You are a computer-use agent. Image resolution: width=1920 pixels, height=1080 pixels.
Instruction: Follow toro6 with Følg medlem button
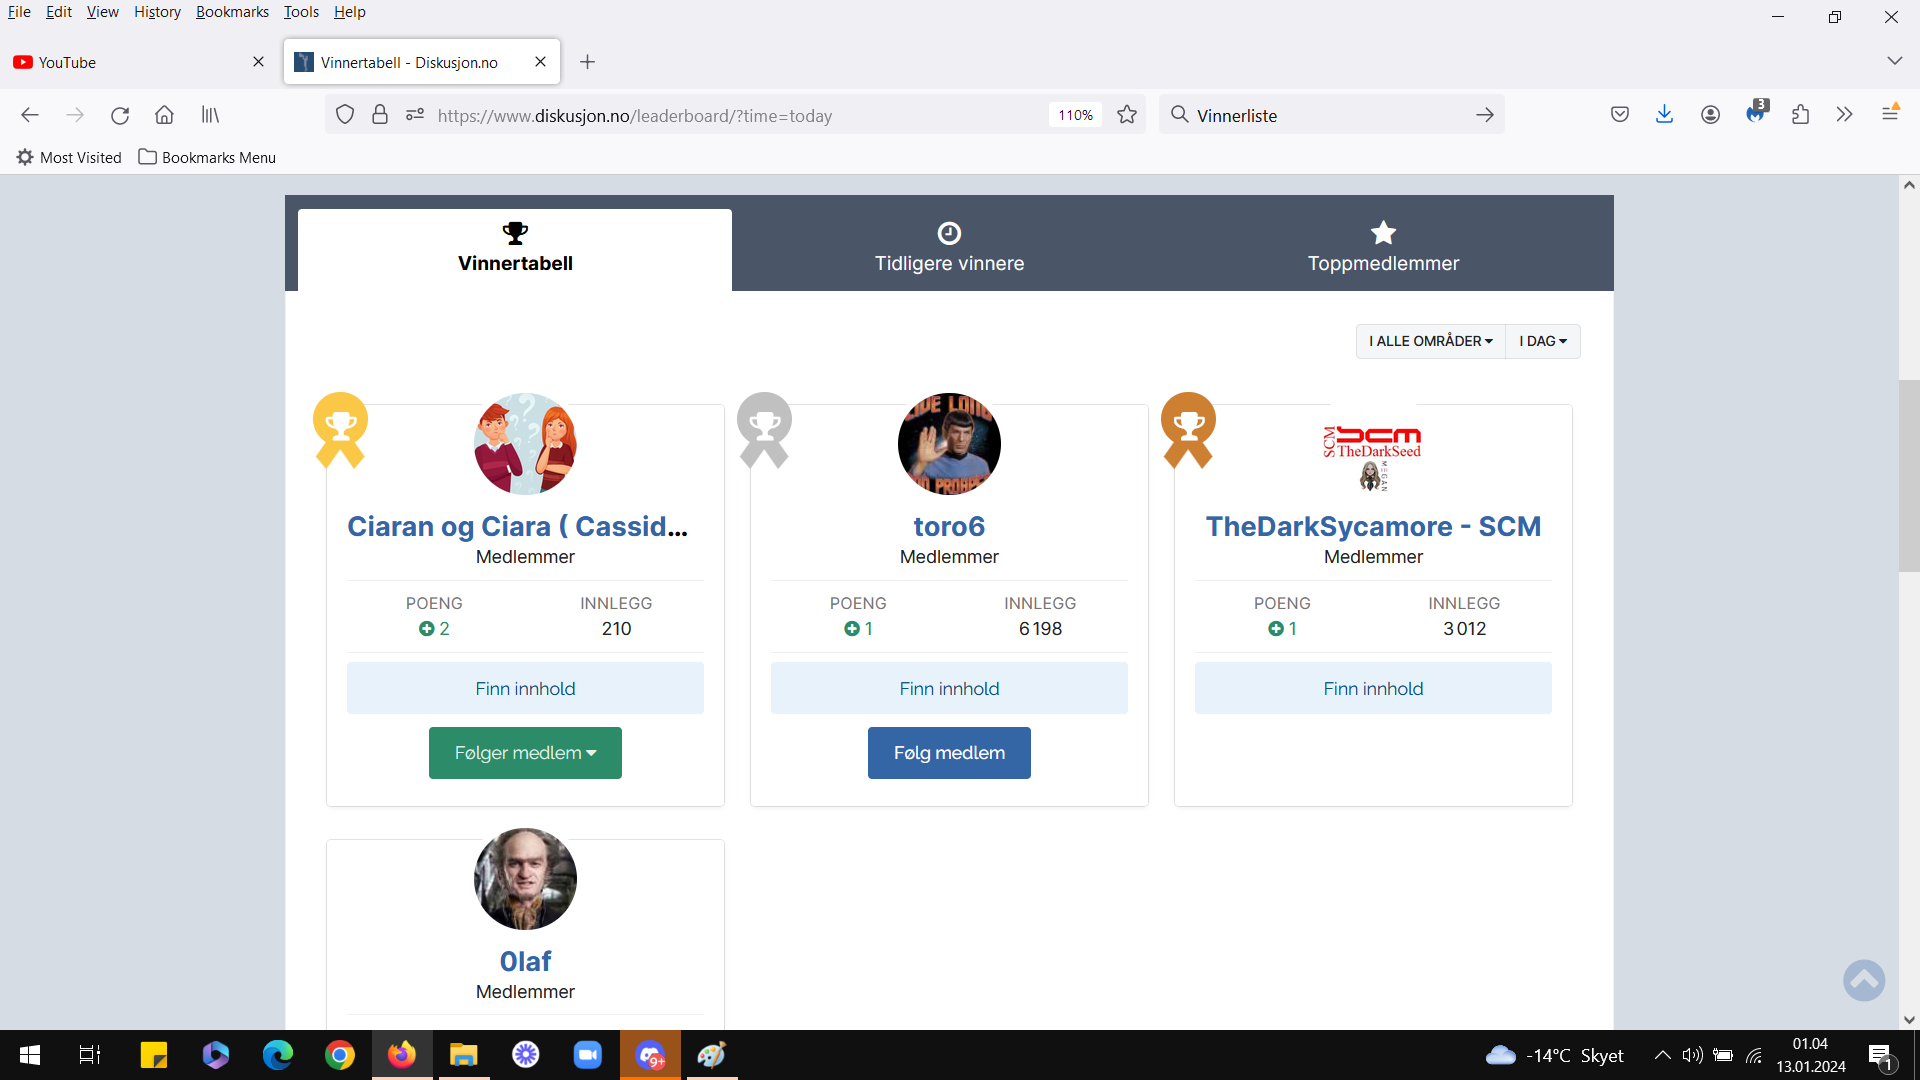[949, 753]
